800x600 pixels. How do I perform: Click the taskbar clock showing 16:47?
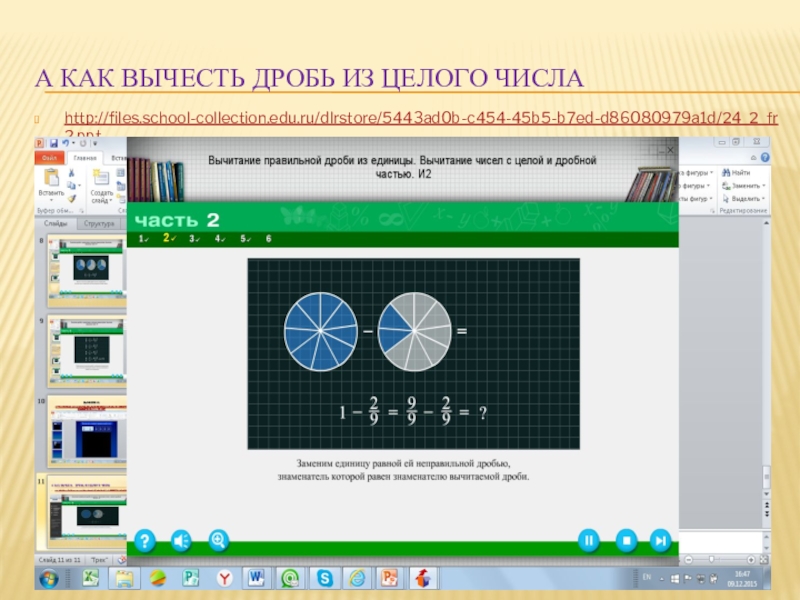pos(742,579)
